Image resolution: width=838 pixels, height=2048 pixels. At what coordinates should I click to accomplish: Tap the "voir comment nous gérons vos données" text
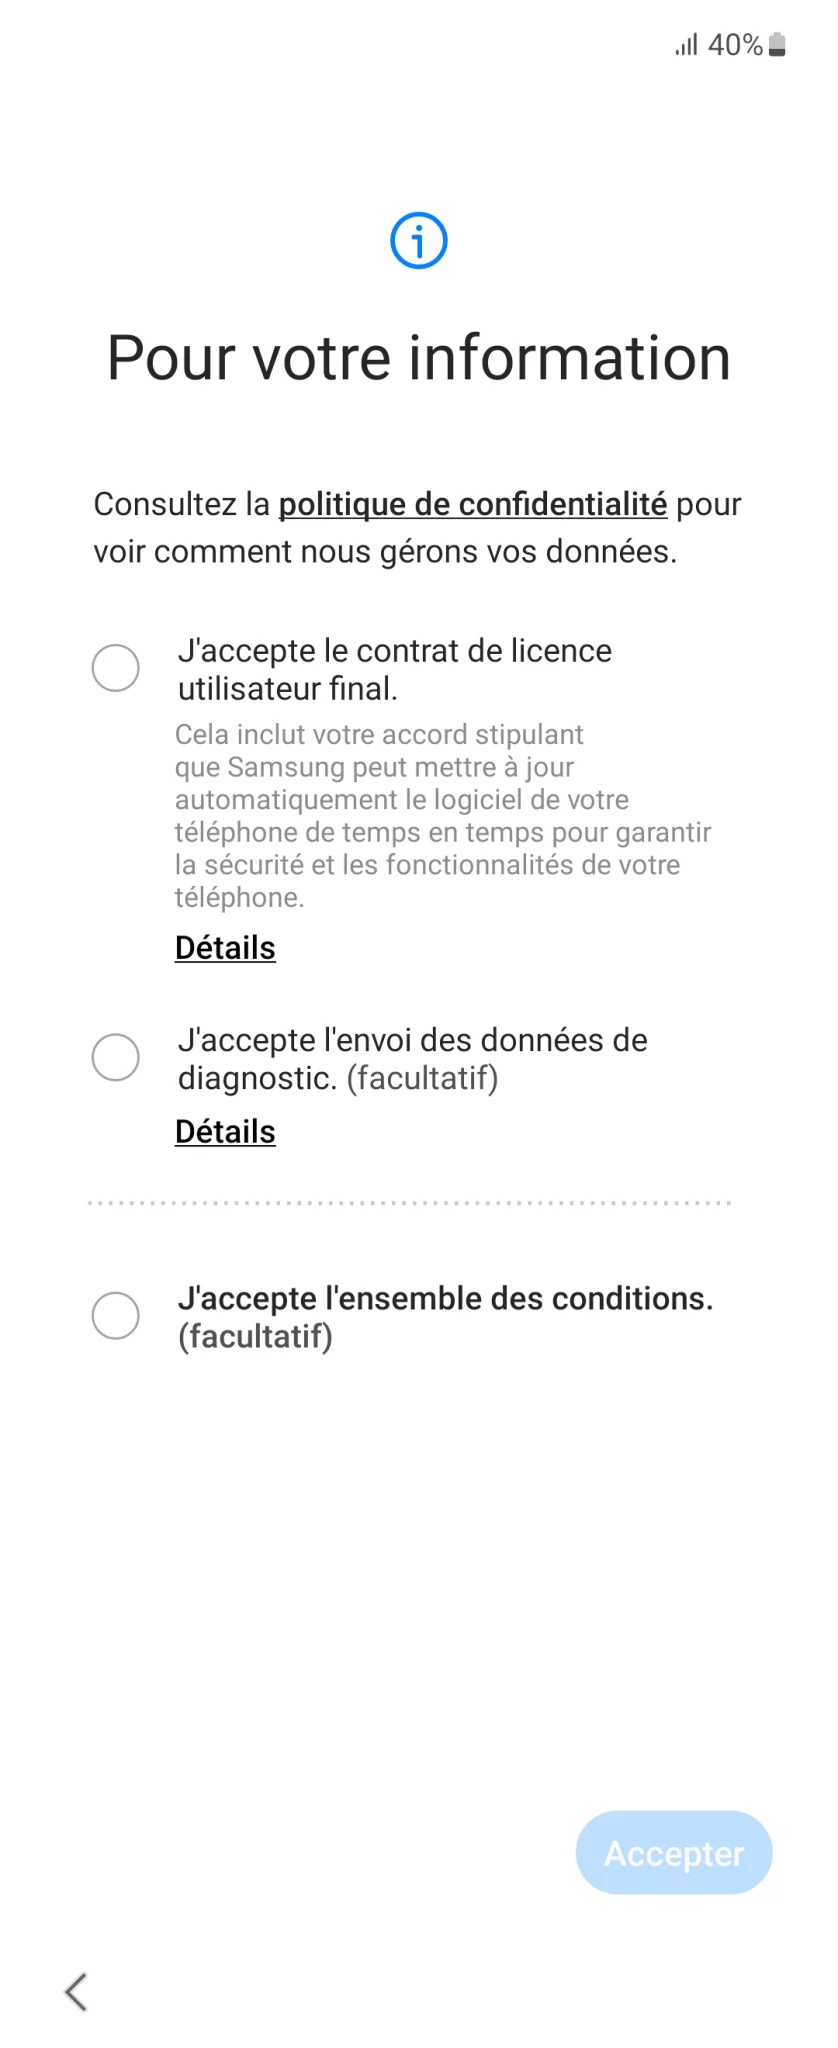385,552
